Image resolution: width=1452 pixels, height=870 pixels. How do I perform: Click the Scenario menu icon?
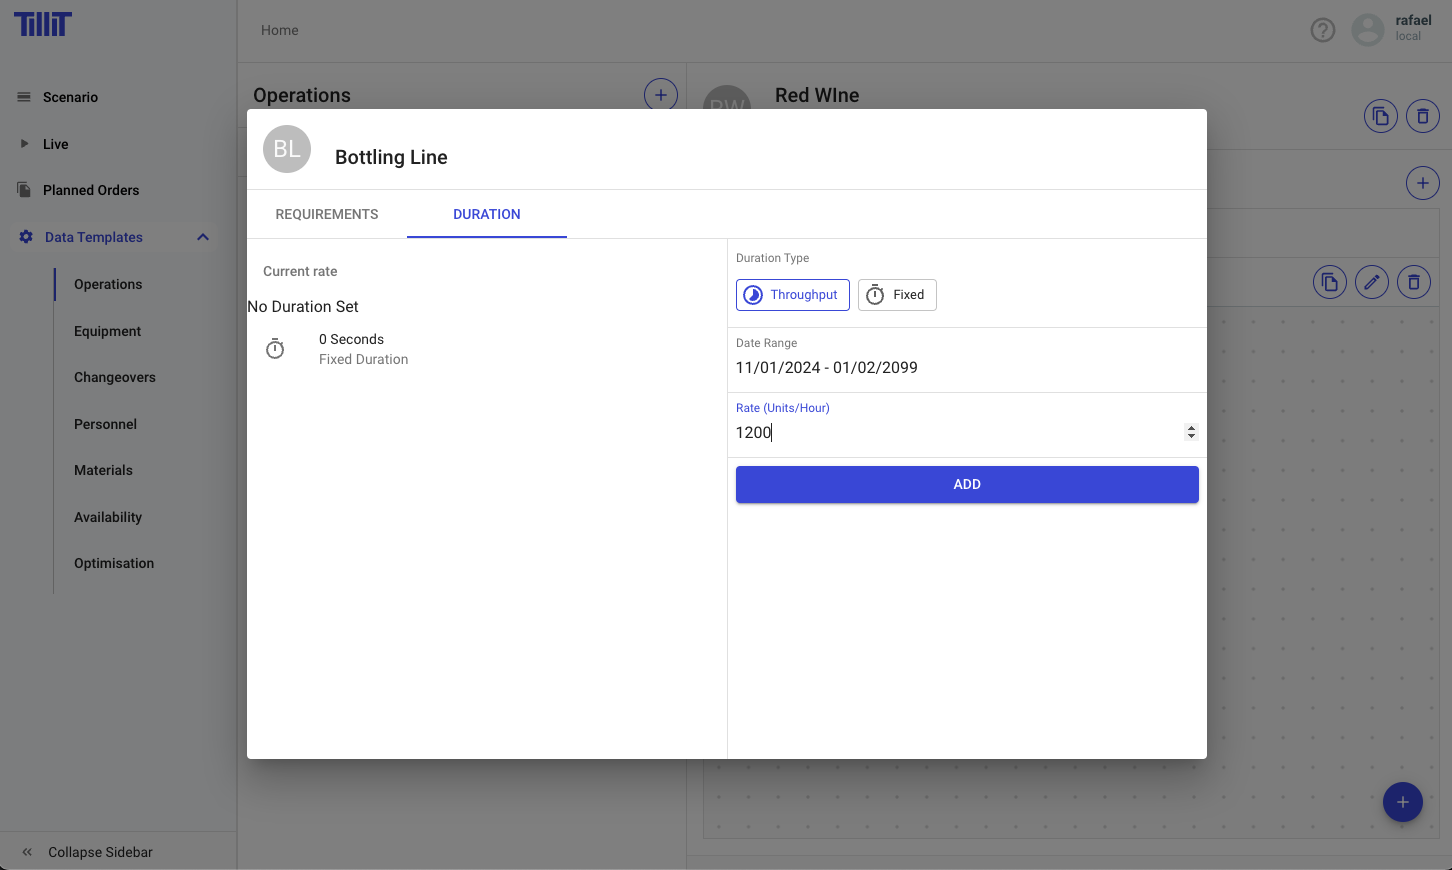tap(24, 97)
